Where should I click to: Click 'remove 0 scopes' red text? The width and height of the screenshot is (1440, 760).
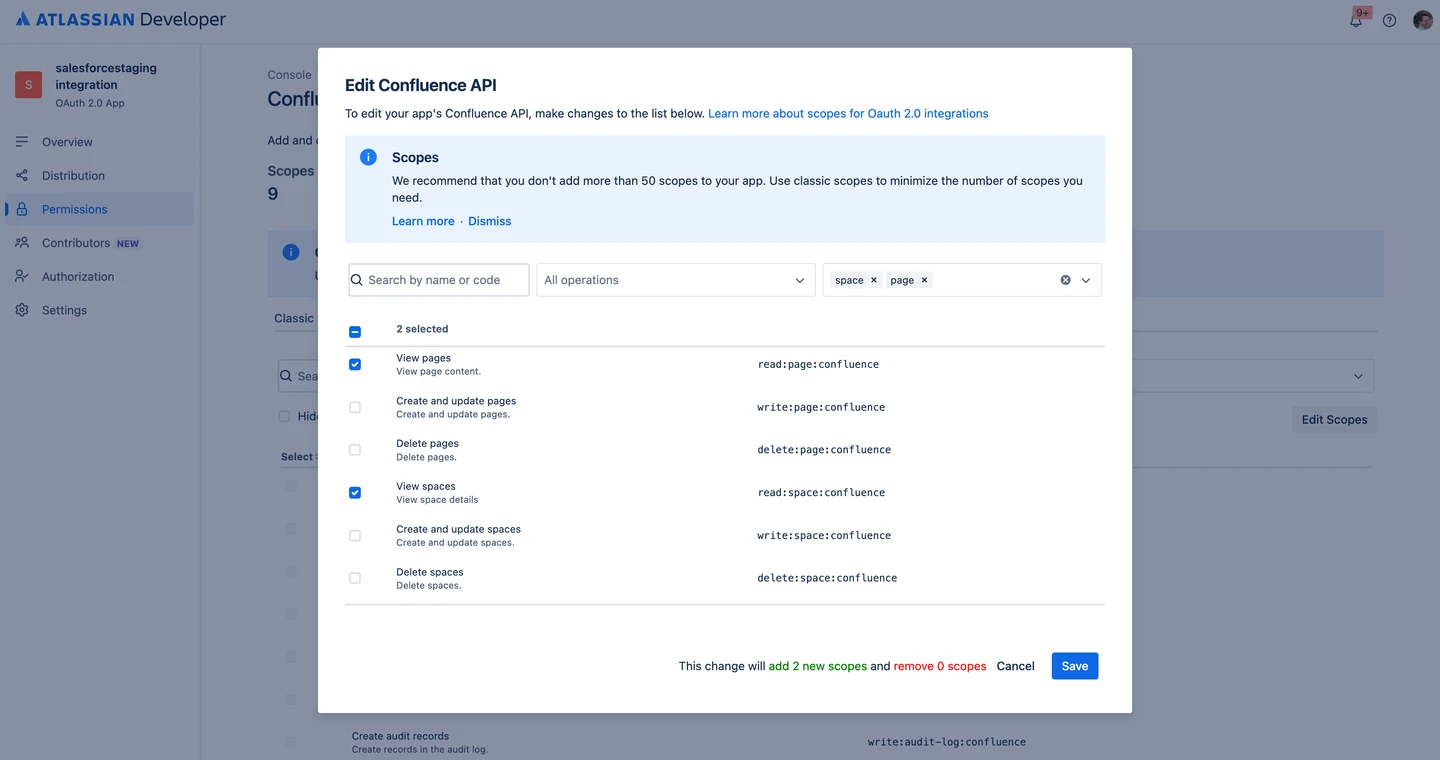click(940, 666)
